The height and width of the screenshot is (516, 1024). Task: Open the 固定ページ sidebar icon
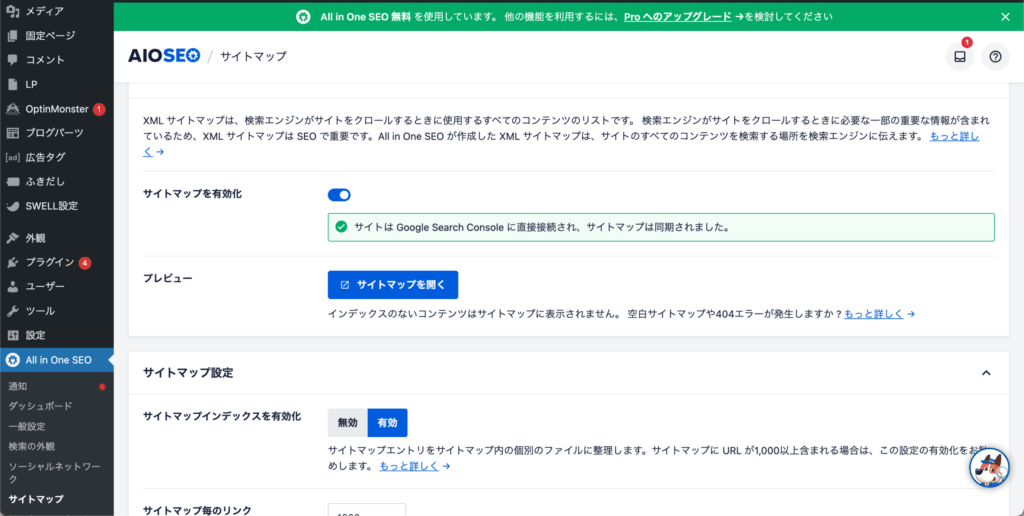click(12, 35)
